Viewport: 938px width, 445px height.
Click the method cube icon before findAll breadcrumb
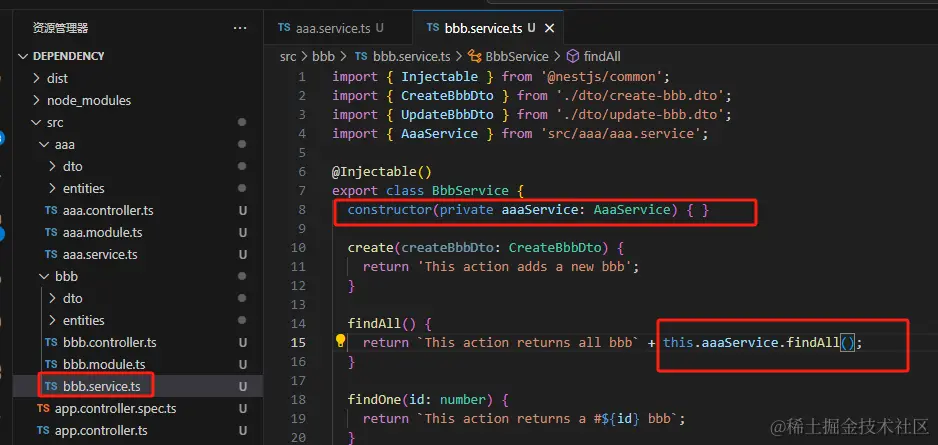click(x=573, y=57)
